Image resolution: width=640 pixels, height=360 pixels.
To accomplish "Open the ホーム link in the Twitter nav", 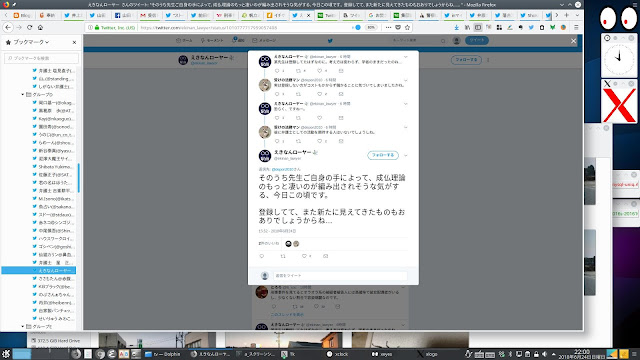I will point(184,40).
